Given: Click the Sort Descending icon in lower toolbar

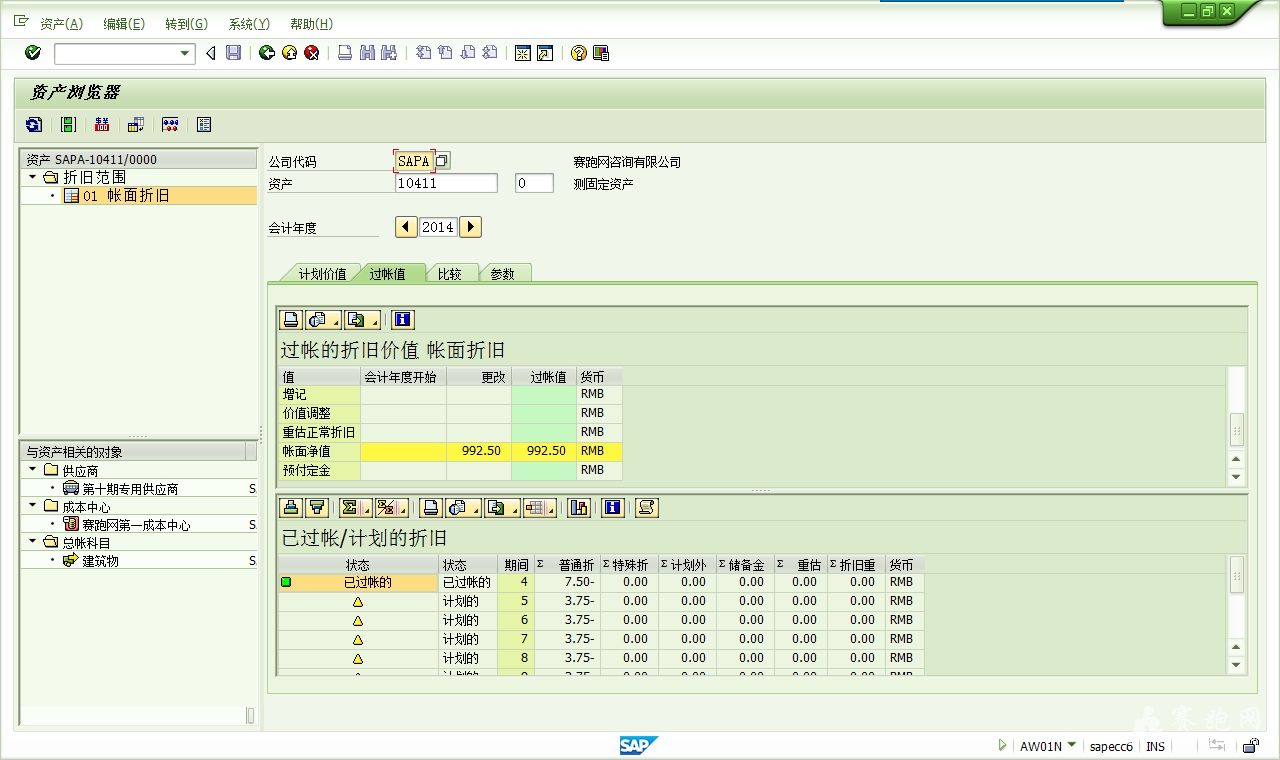Looking at the screenshot, I should click(x=317, y=508).
